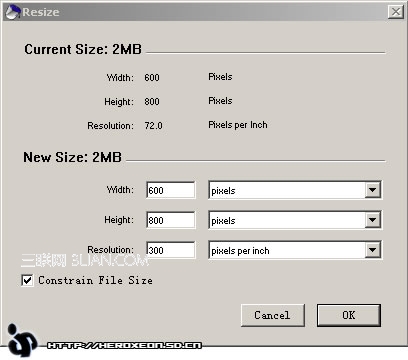Click the 'Current Size: 2MB' heading
Viewport: 408px width, 360px height.
pyautogui.click(x=83, y=49)
